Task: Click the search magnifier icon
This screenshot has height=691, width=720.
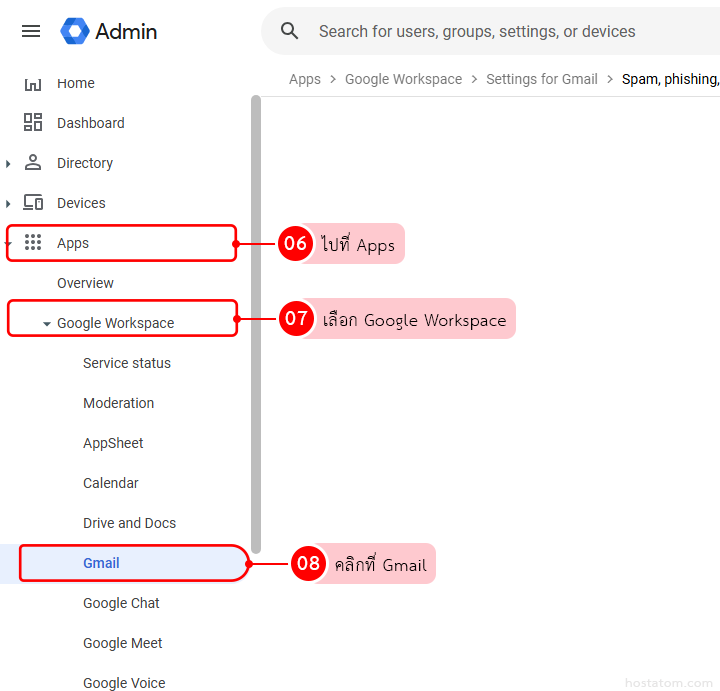Action: pyautogui.click(x=290, y=31)
